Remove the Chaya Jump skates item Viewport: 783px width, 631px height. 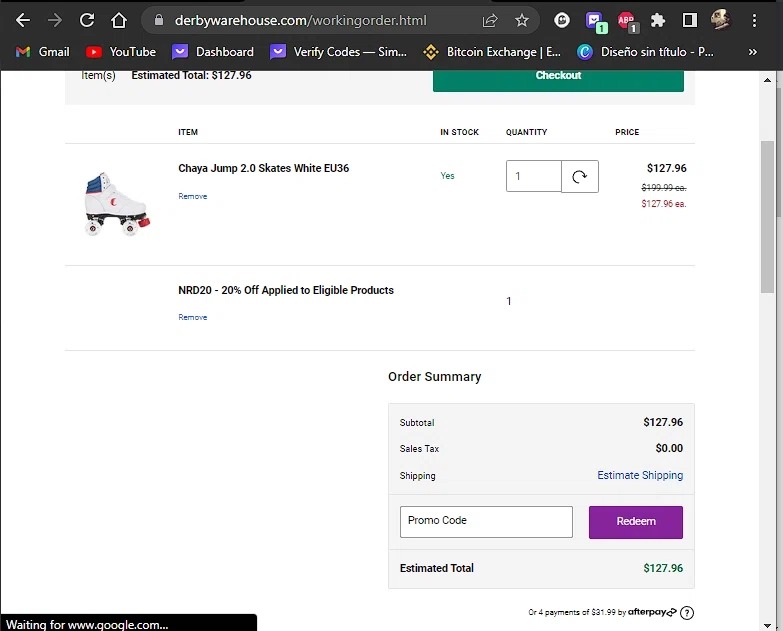coord(193,196)
